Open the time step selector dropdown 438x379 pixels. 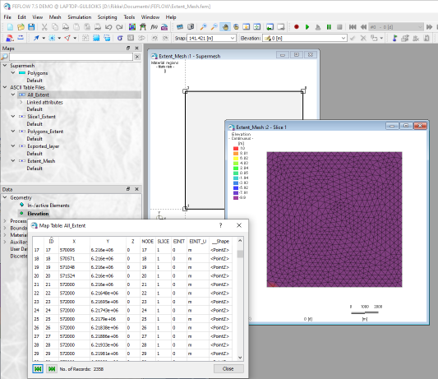click(x=420, y=27)
